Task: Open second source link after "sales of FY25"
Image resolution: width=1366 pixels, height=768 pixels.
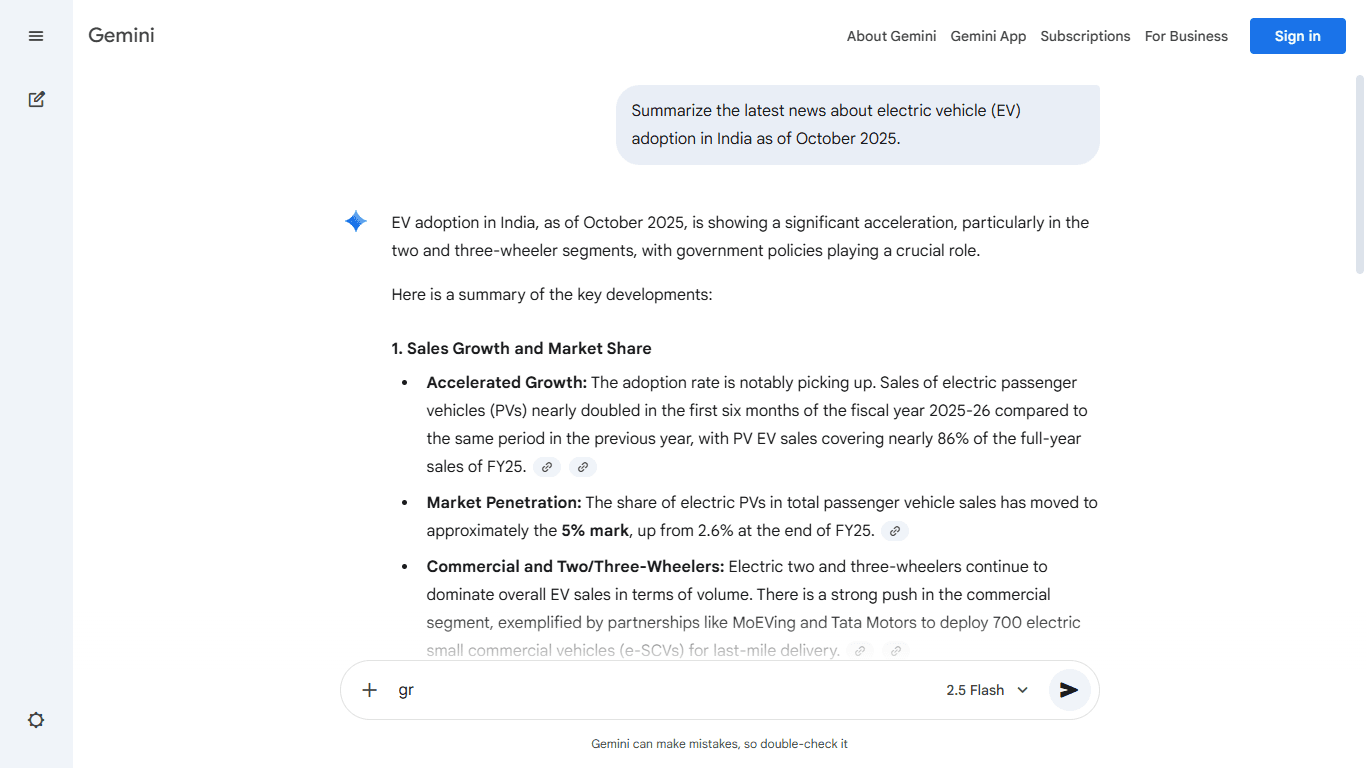Action: 582,467
